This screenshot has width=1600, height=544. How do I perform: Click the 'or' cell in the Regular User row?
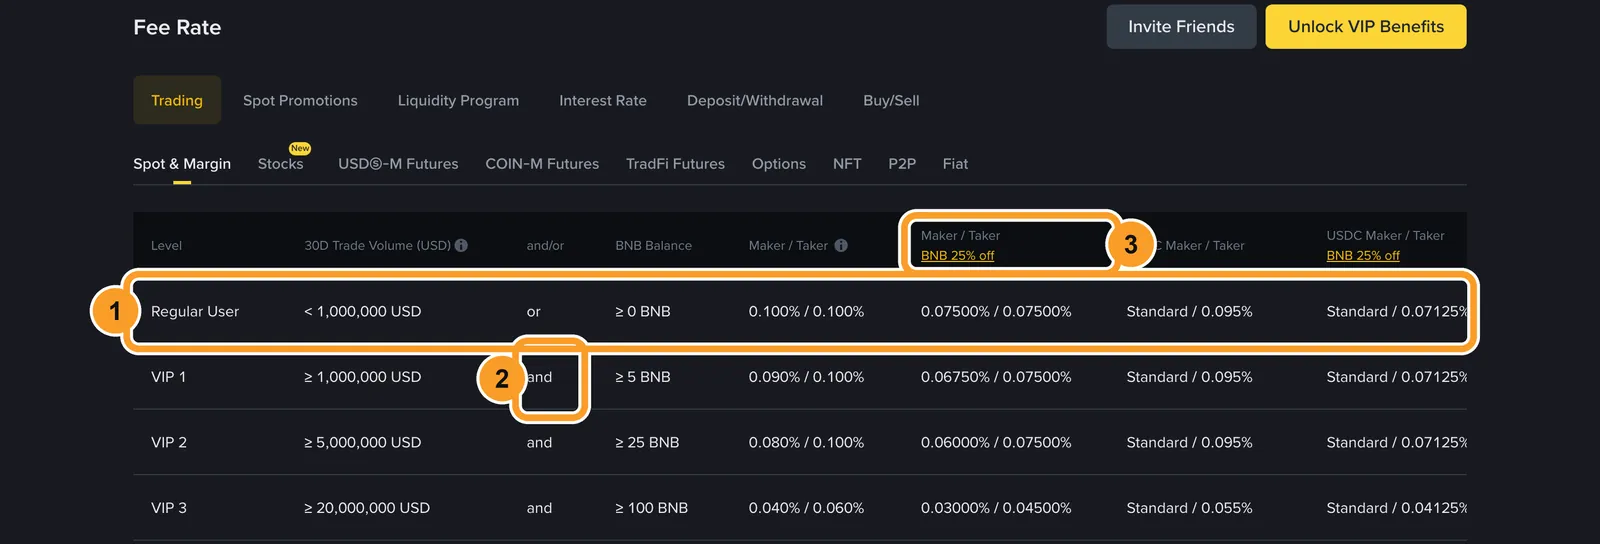(534, 312)
